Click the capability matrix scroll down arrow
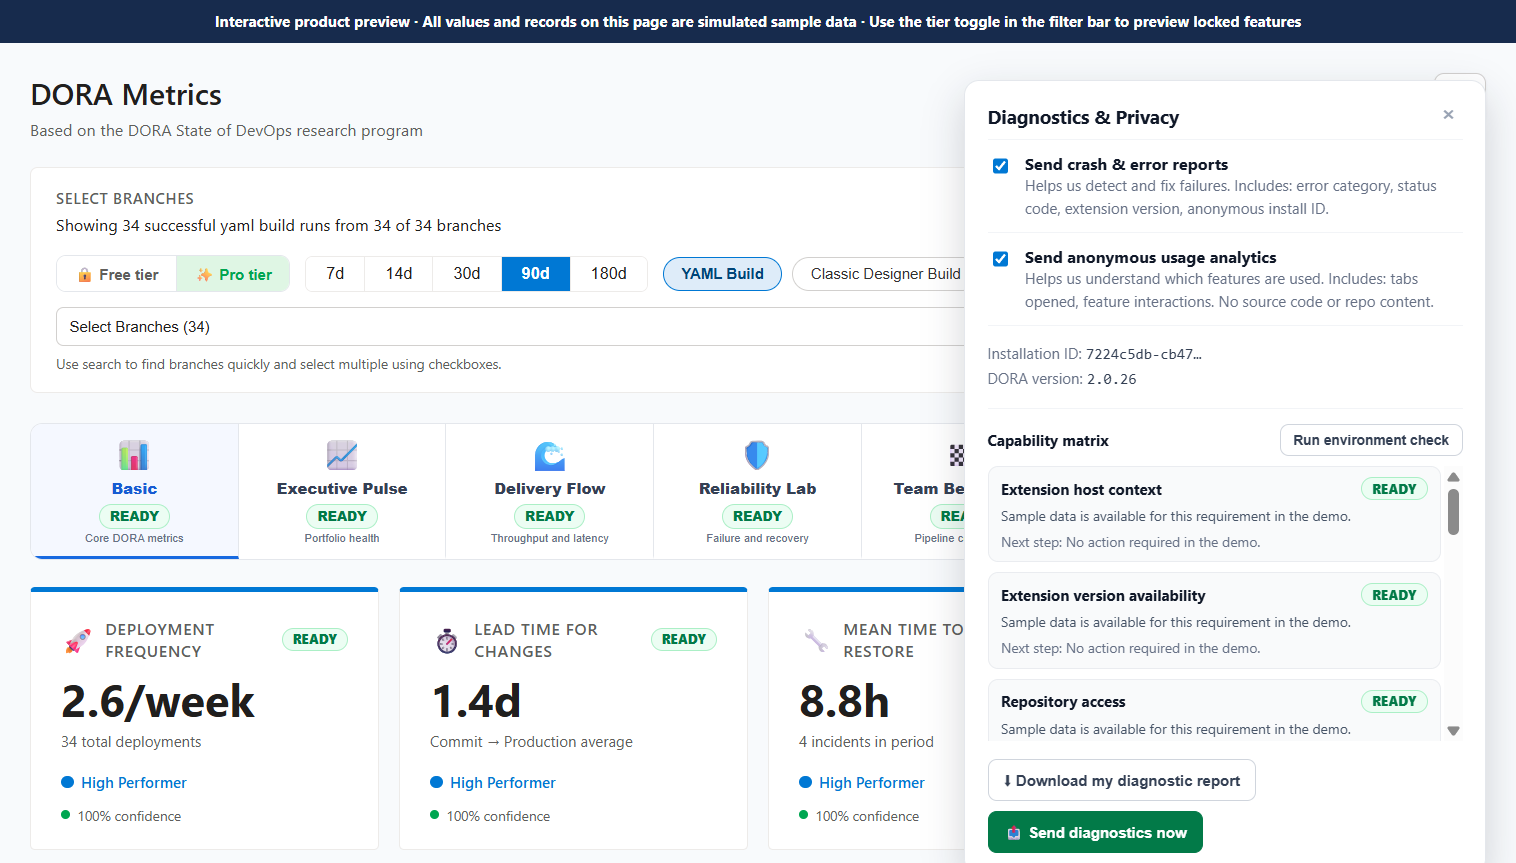1516x863 pixels. coord(1453,731)
